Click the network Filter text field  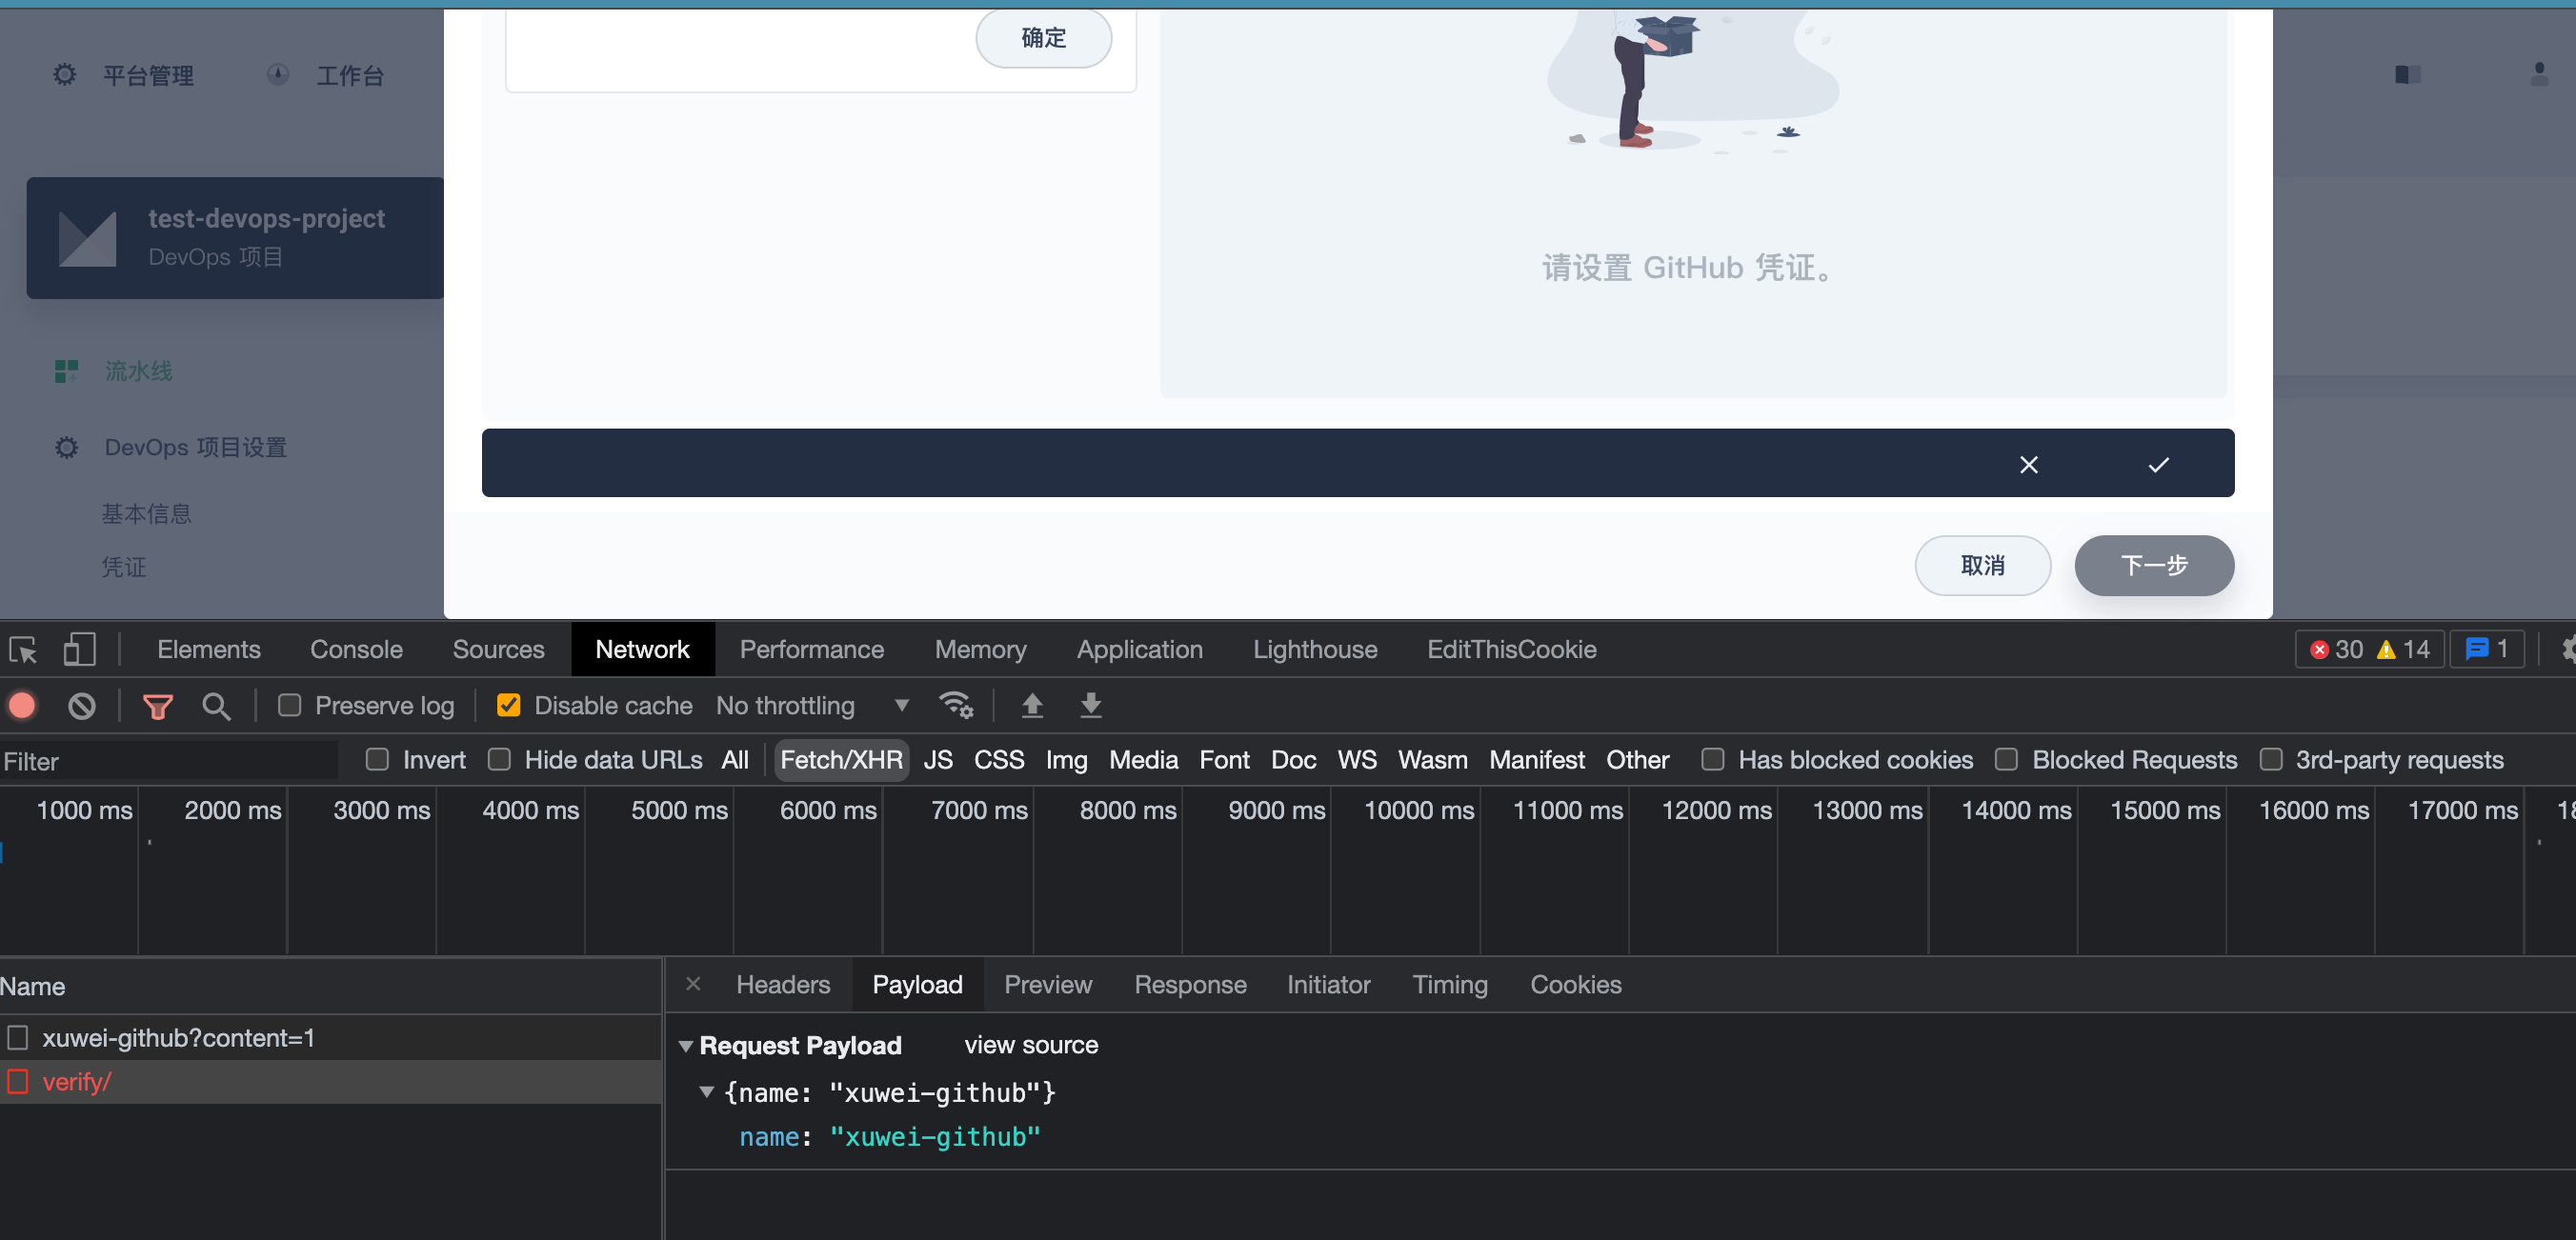(170, 761)
